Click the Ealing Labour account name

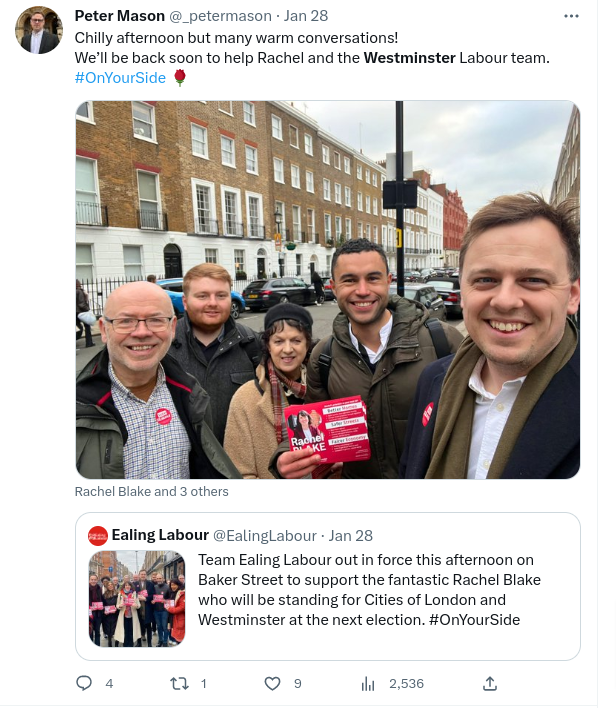(160, 535)
